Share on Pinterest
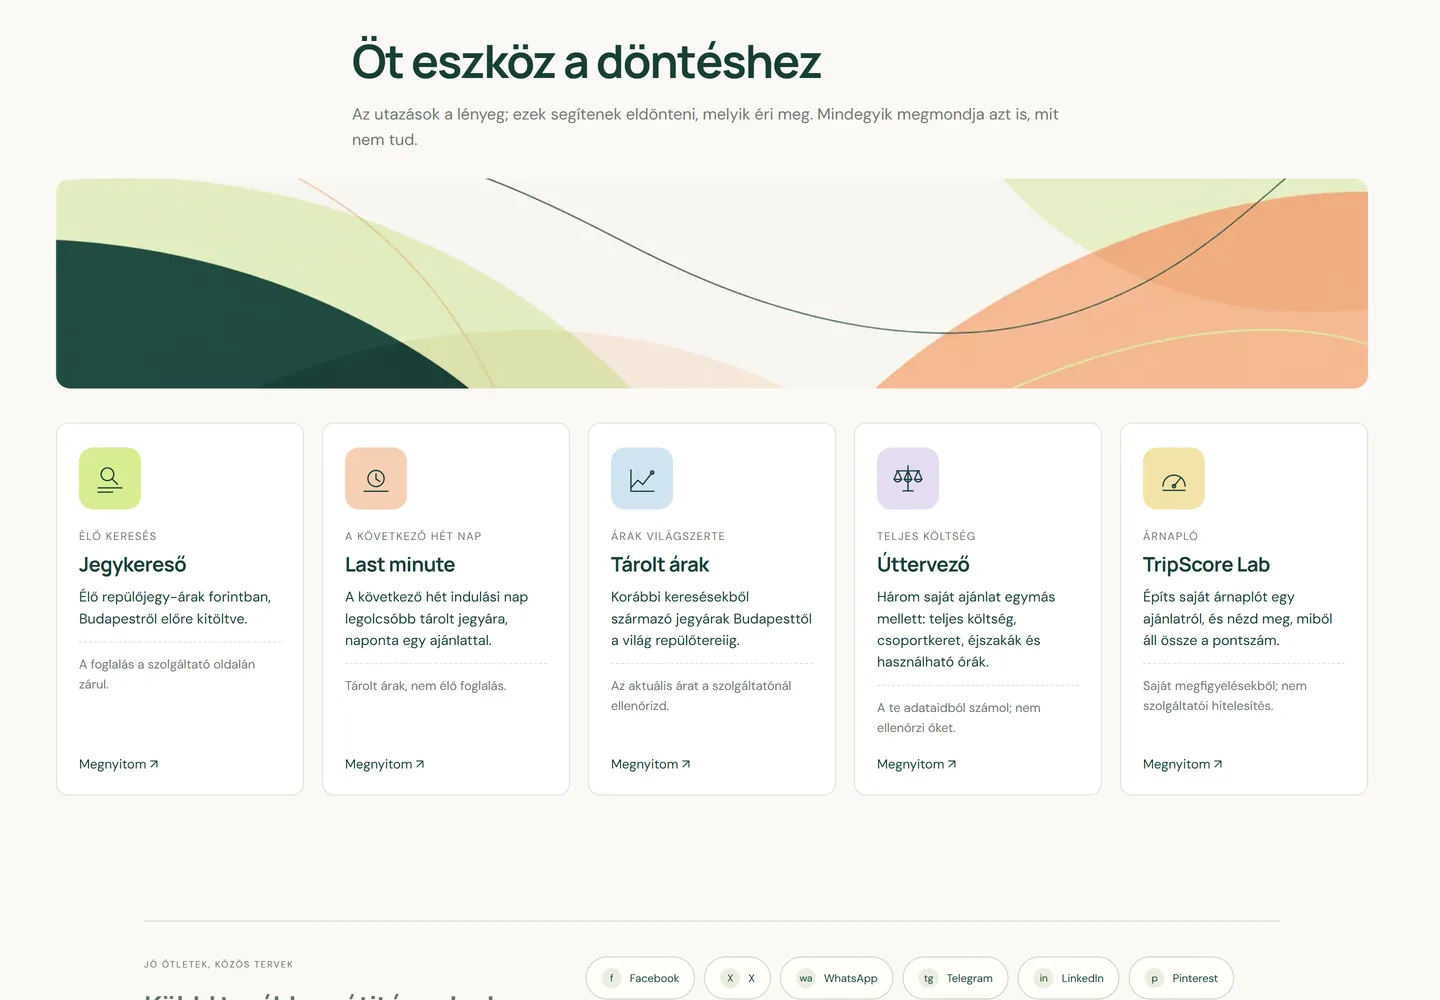Image resolution: width=1440 pixels, height=1000 pixels. click(1181, 978)
